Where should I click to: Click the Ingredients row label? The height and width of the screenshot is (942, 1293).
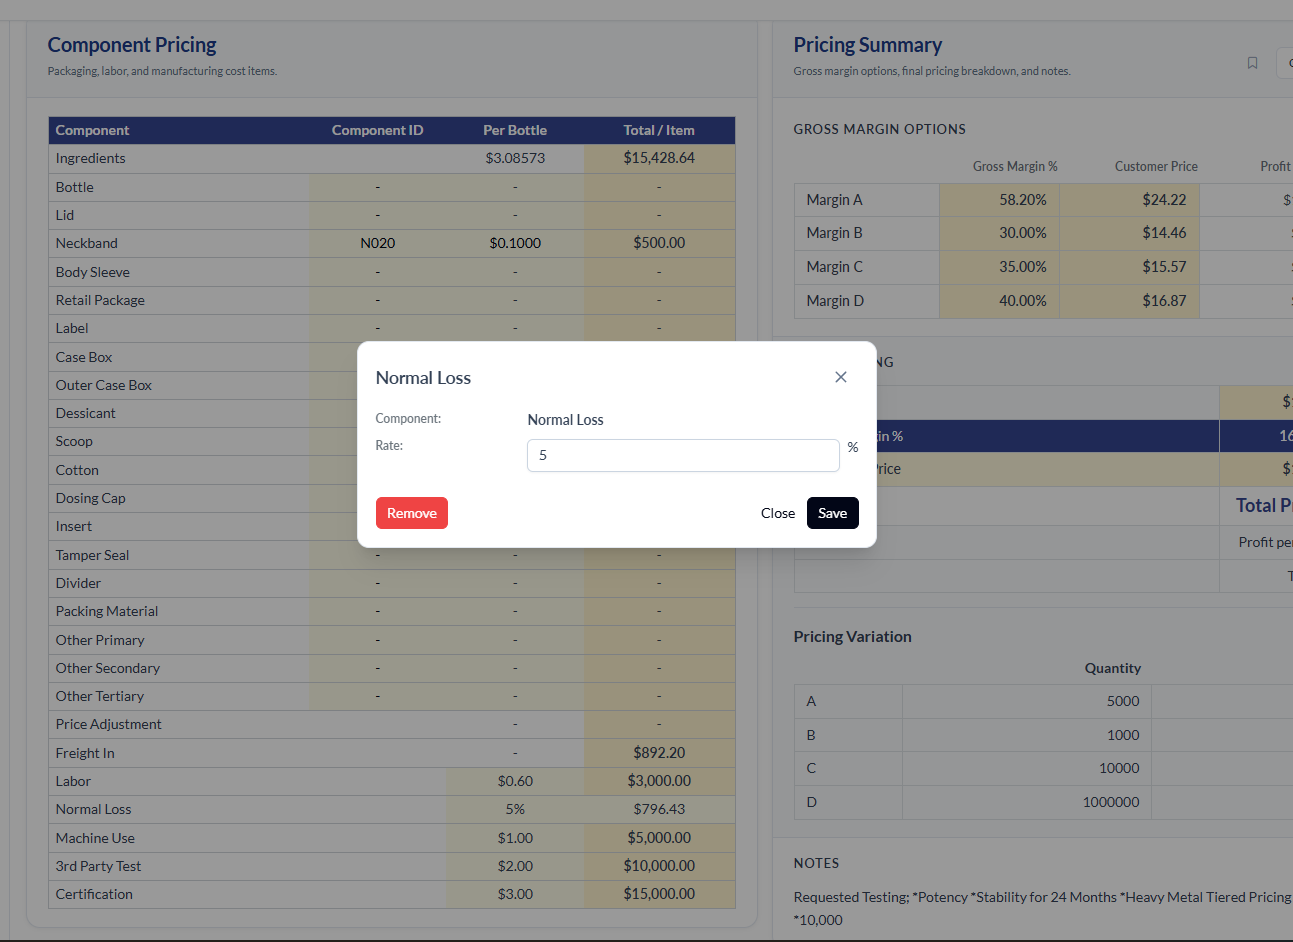coord(90,158)
